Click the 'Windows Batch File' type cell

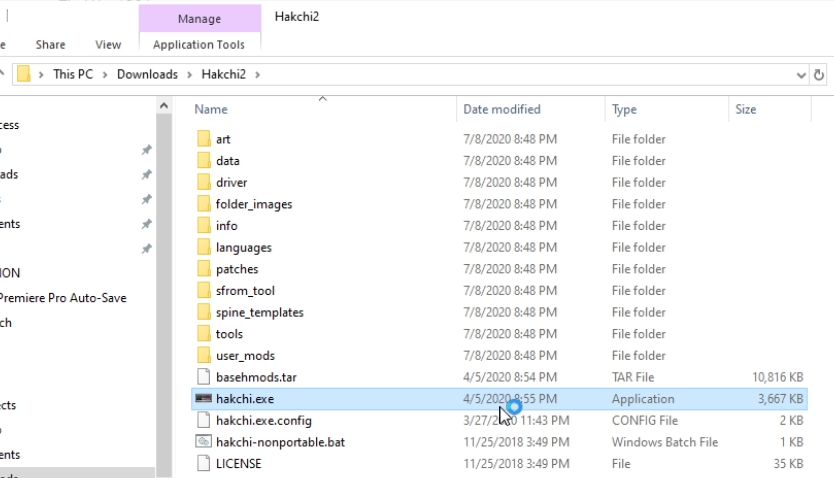tap(665, 442)
